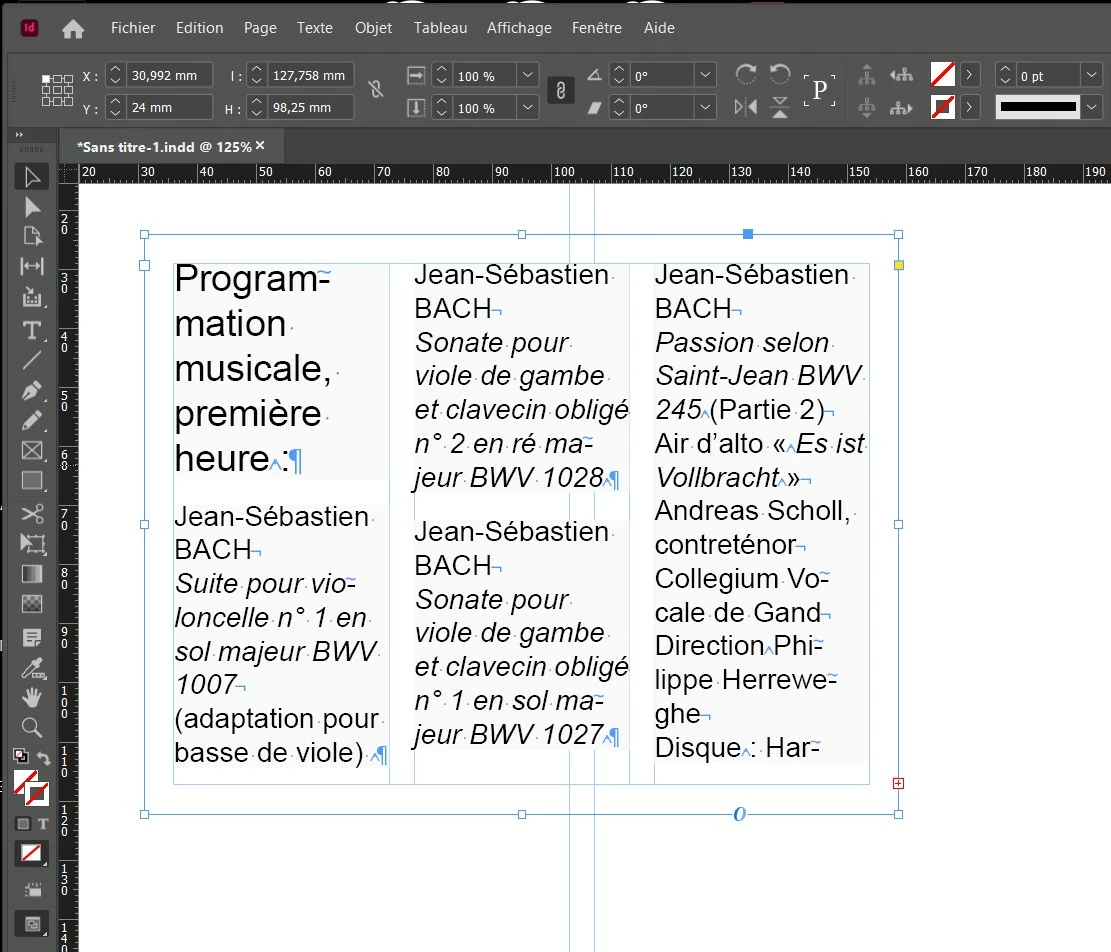
Task: Open the Aide menu
Action: (x=659, y=28)
